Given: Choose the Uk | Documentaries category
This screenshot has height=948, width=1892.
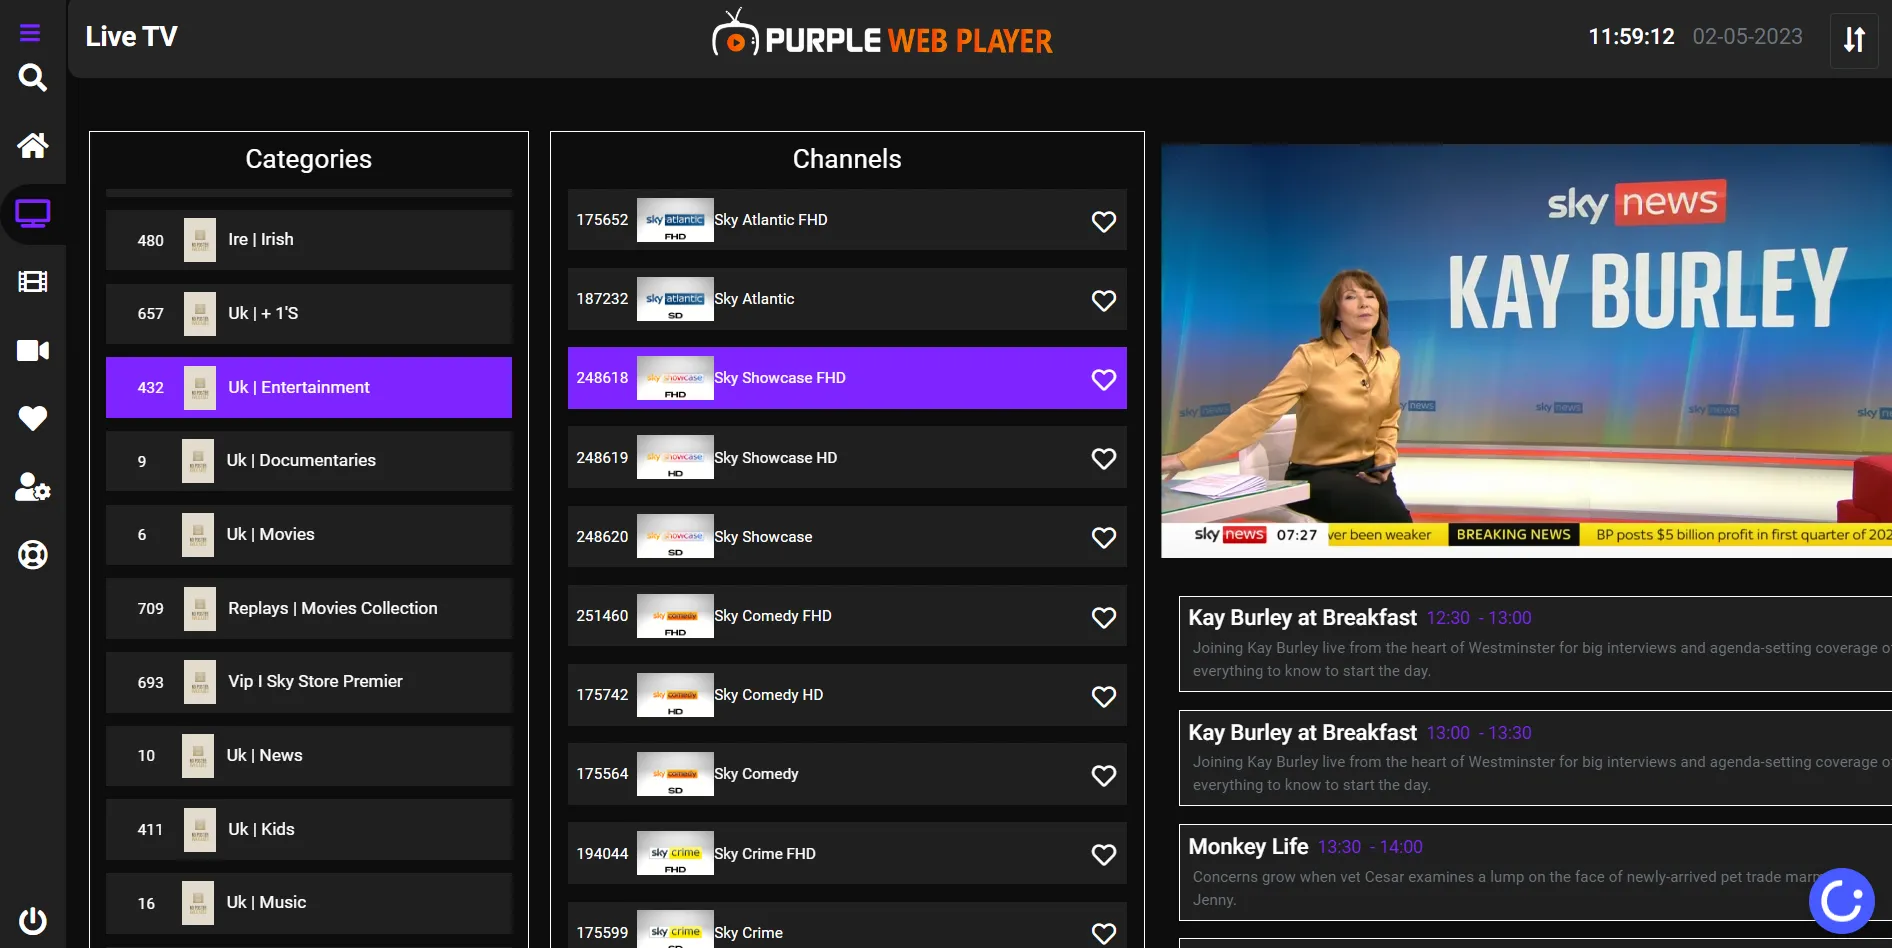Looking at the screenshot, I should pyautogui.click(x=309, y=461).
